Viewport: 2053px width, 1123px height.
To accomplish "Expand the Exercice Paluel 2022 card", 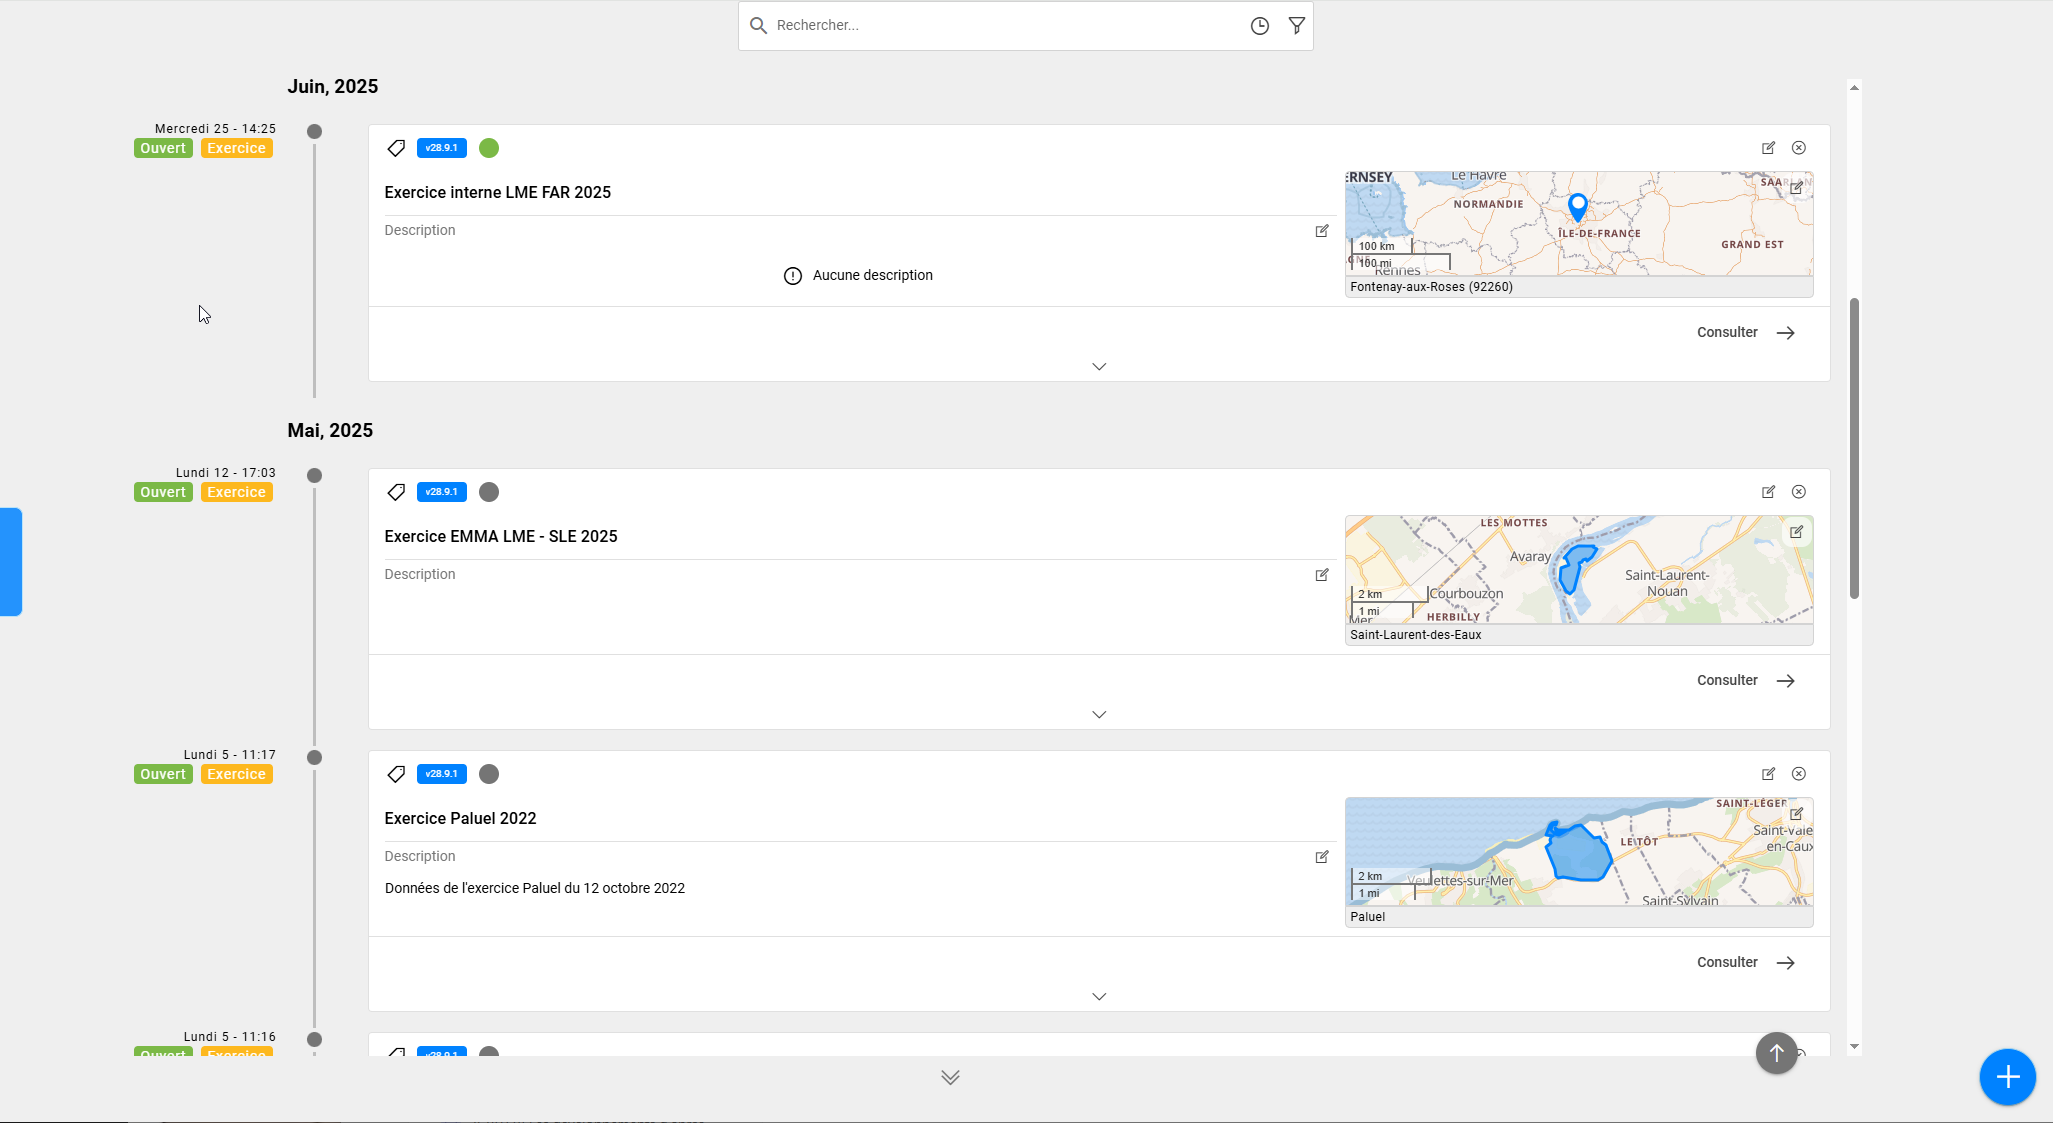I will [1099, 997].
